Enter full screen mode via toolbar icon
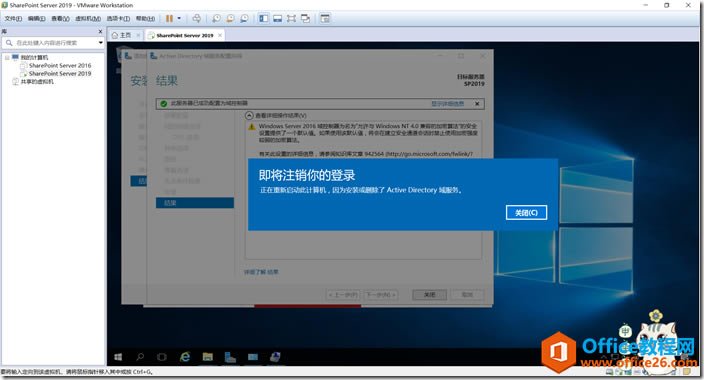 291,18
